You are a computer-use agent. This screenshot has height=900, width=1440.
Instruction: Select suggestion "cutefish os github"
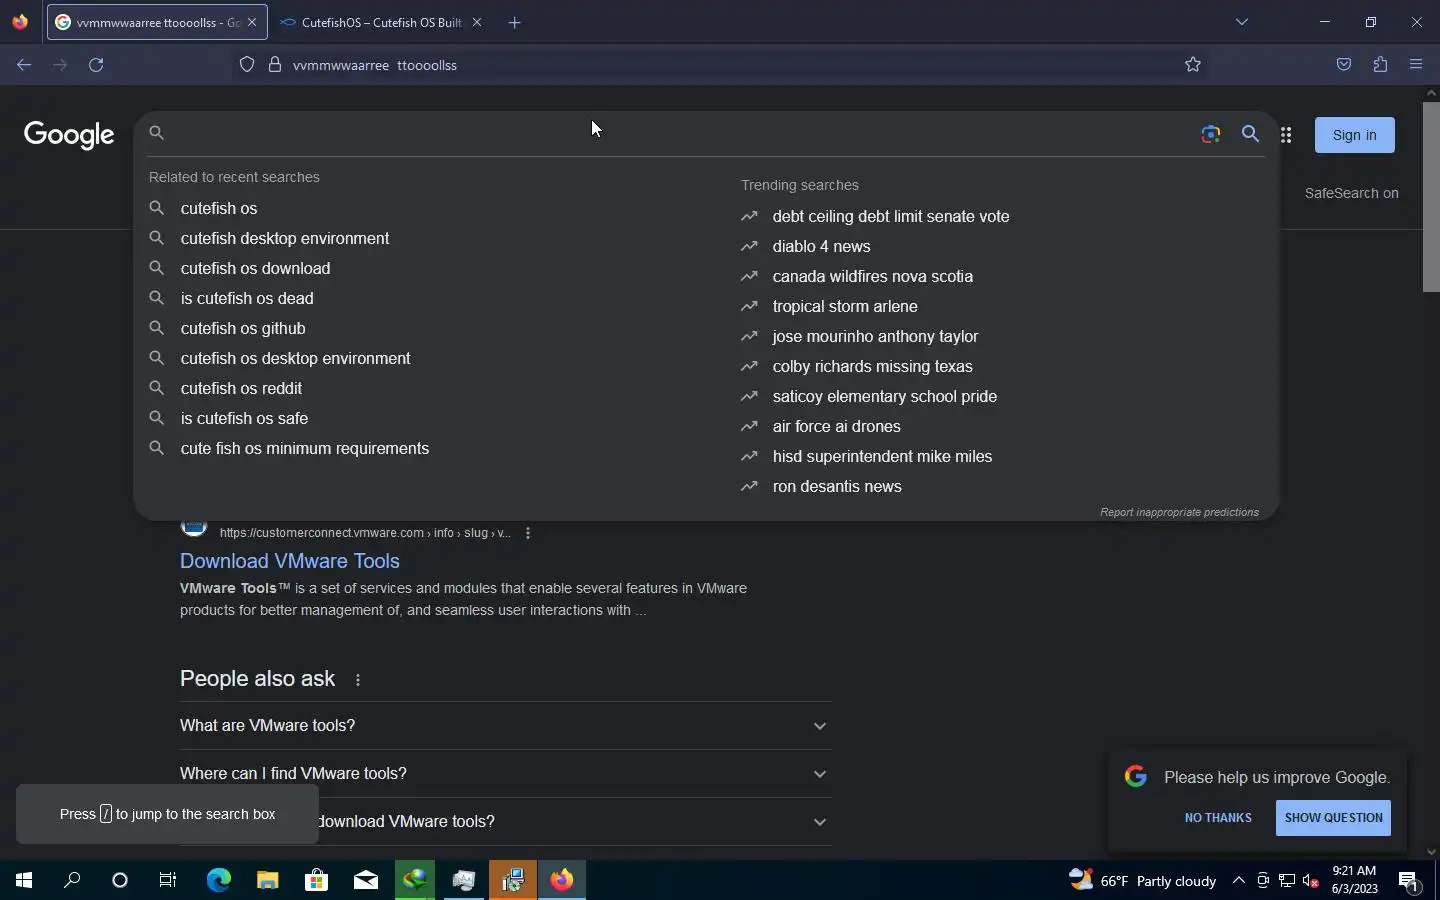click(x=243, y=328)
